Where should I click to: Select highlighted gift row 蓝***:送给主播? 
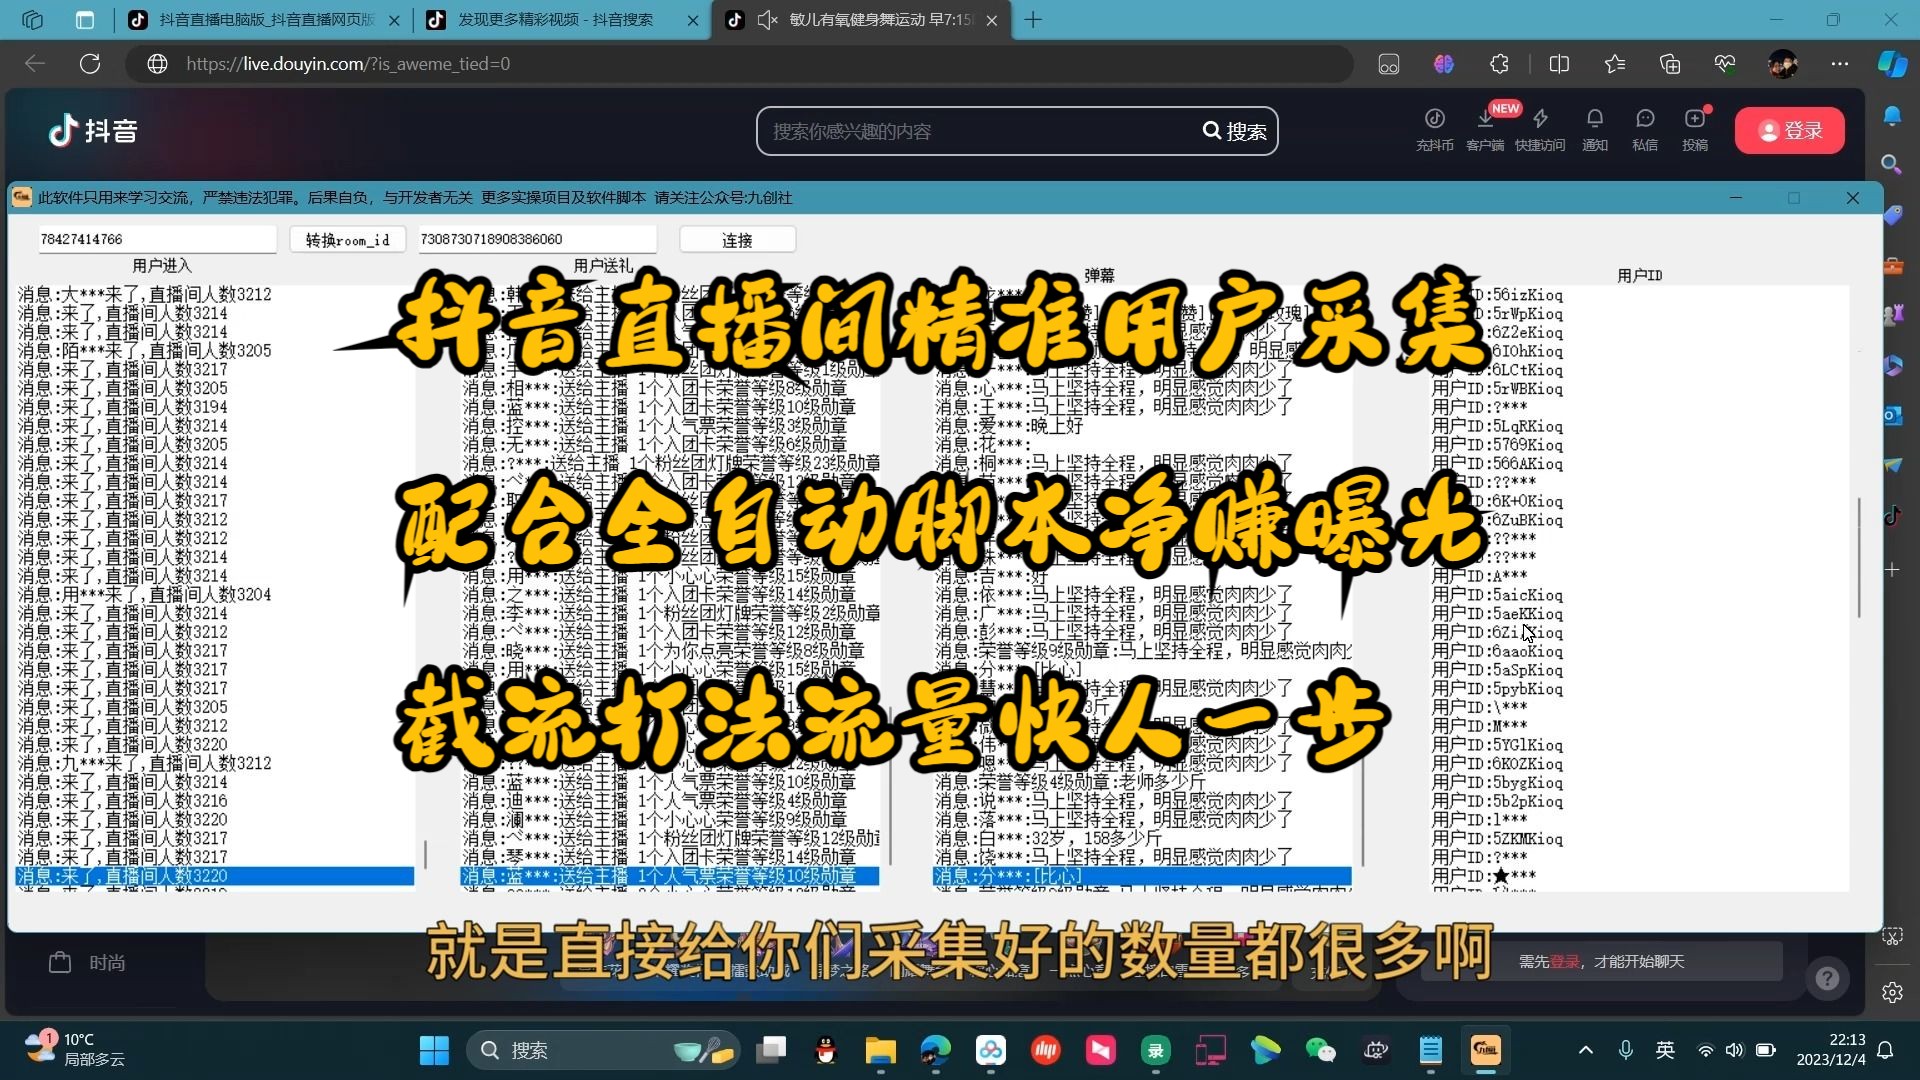pos(669,876)
